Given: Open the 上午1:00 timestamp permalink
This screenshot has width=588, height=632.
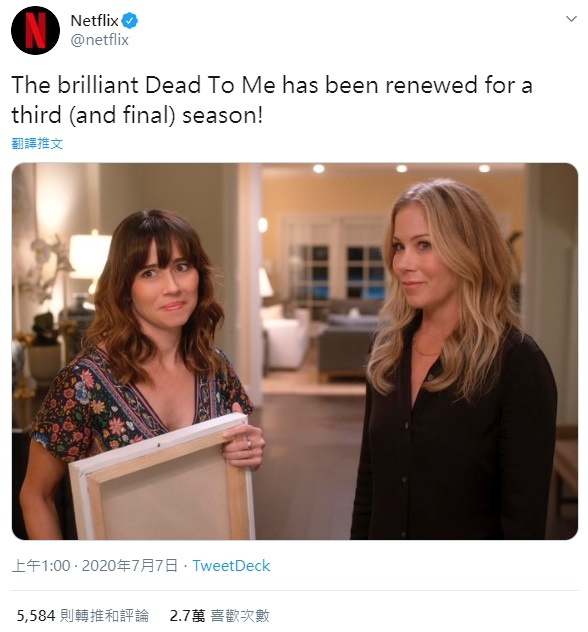Looking at the screenshot, I should pos(41,565).
